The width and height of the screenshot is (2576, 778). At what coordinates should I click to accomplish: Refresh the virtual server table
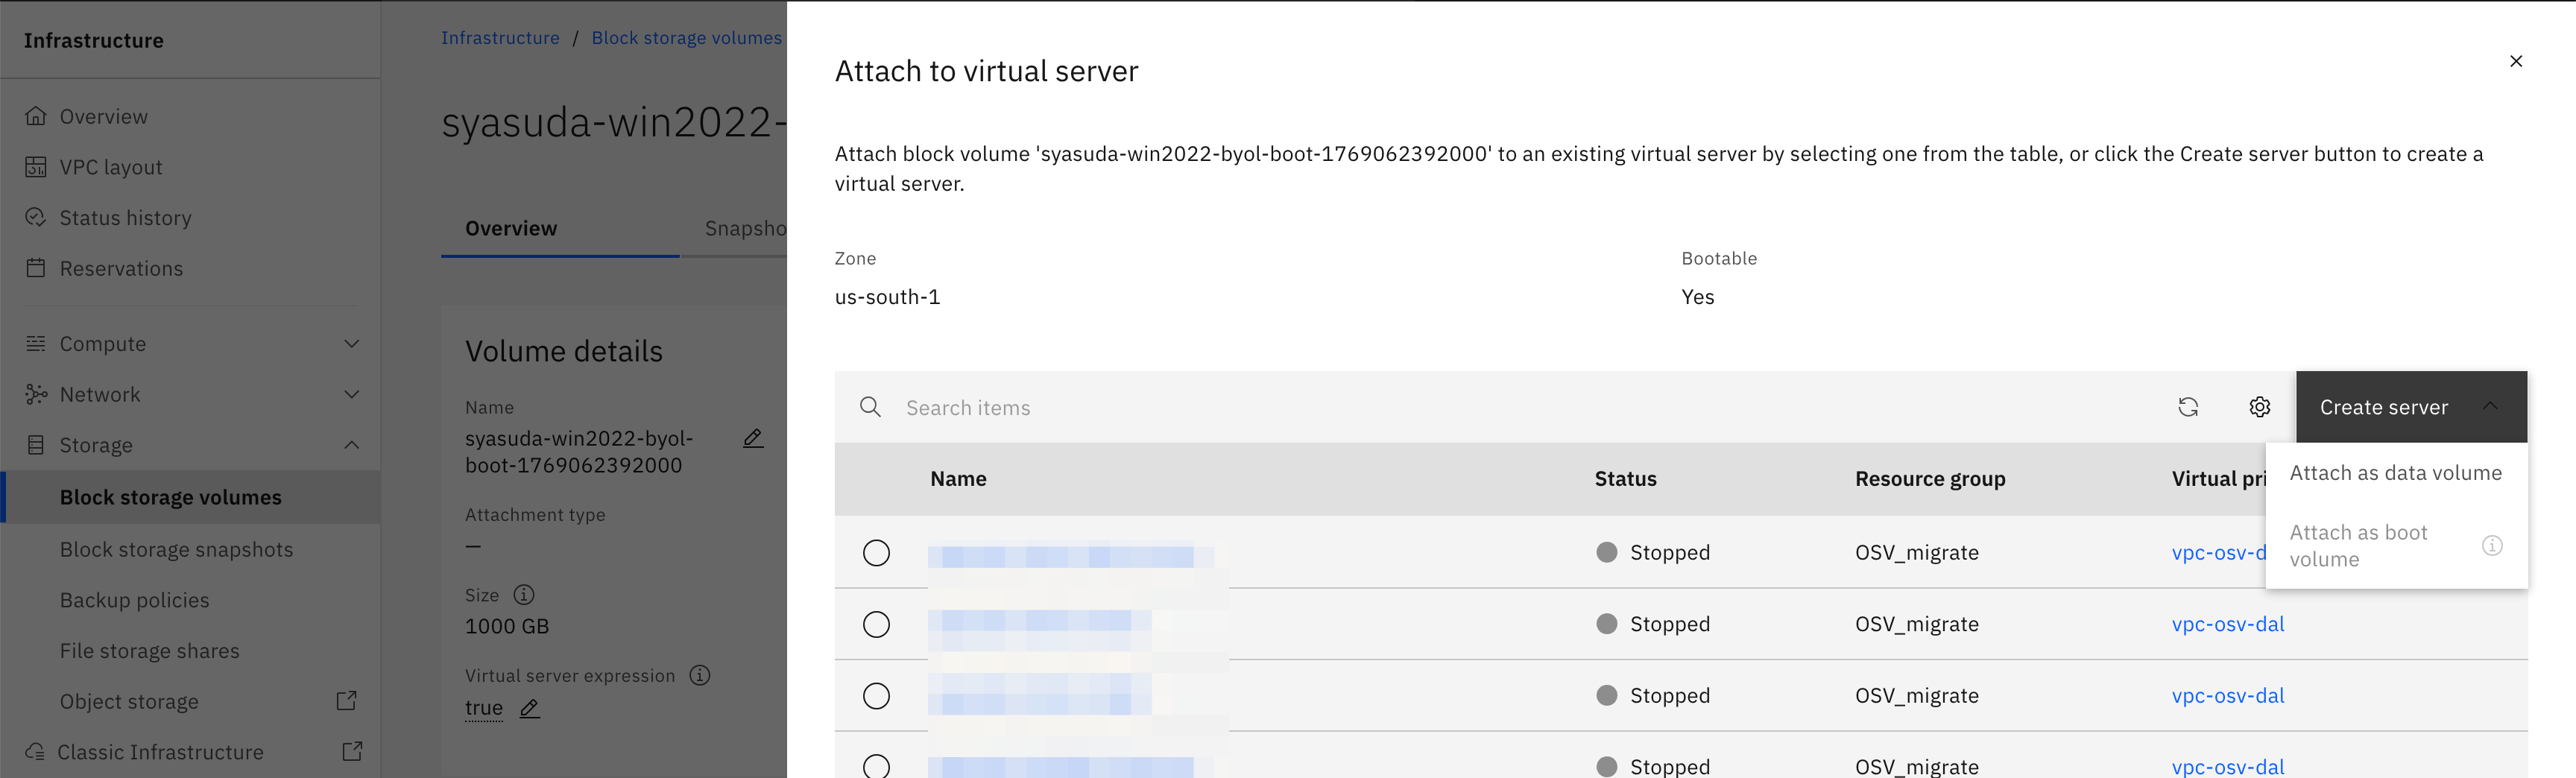[2188, 407]
